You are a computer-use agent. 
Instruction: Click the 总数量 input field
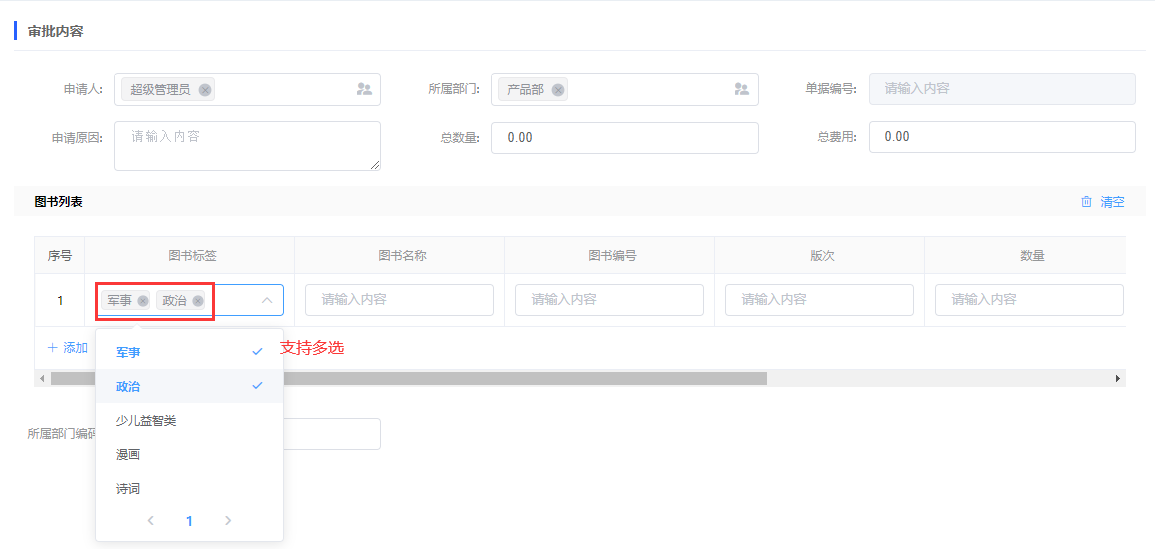625,138
